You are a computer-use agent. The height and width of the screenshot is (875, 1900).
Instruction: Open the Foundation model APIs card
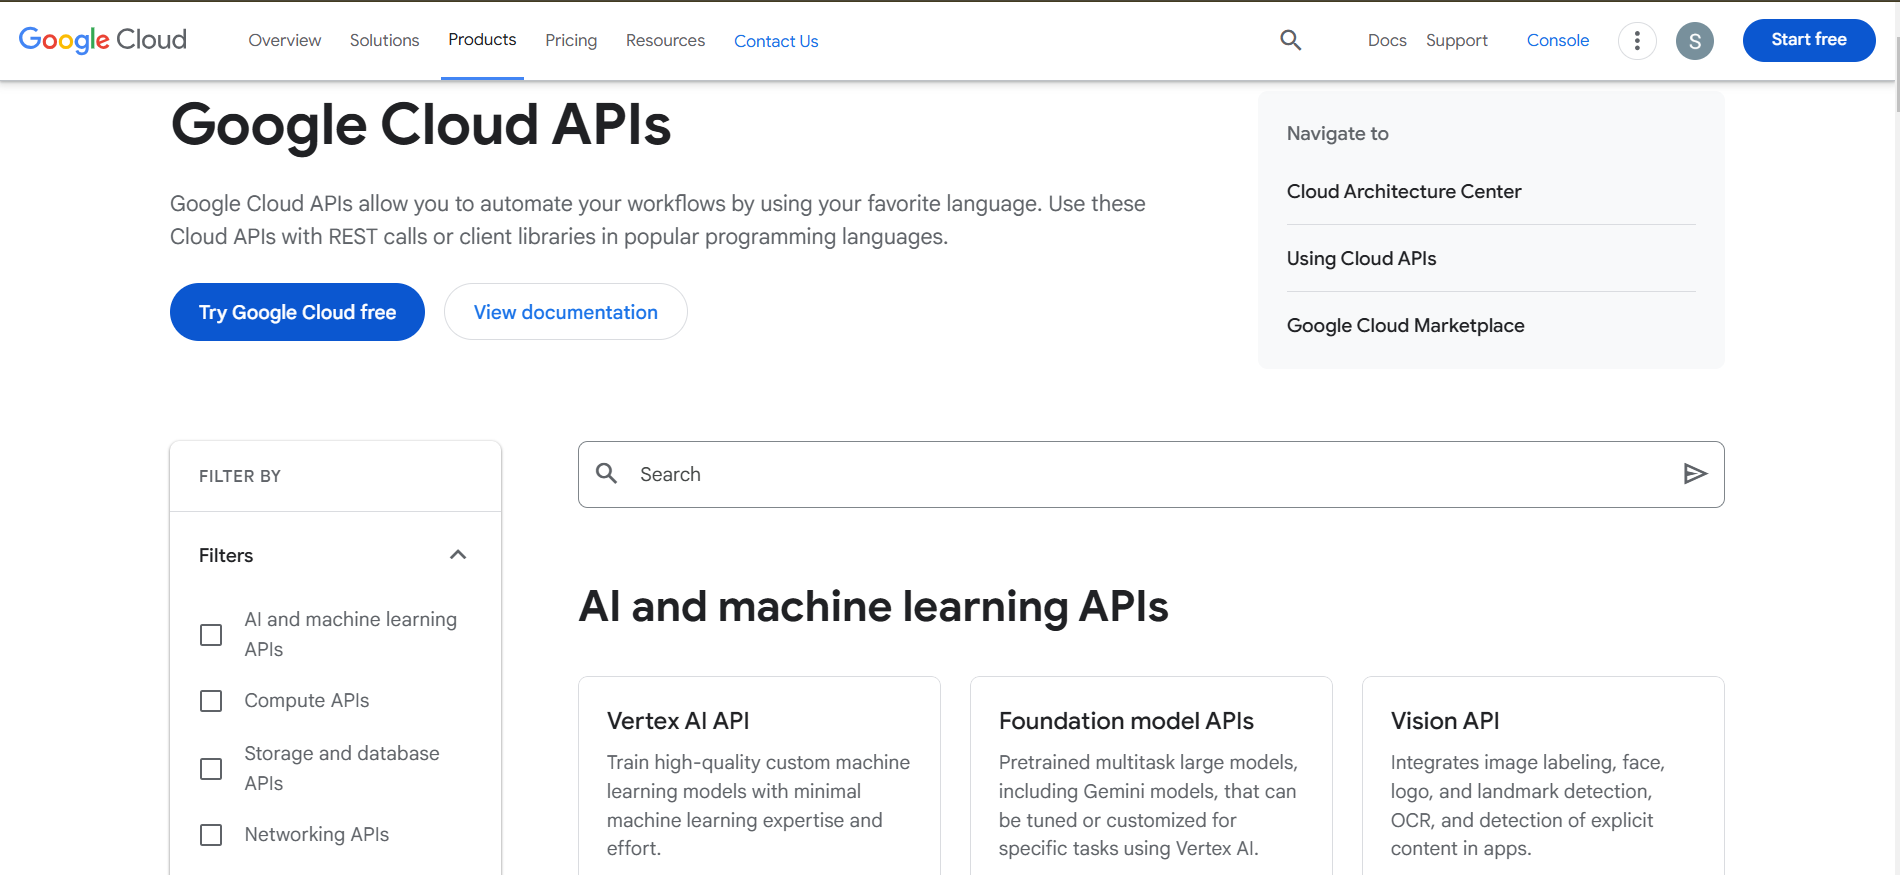[1151, 776]
